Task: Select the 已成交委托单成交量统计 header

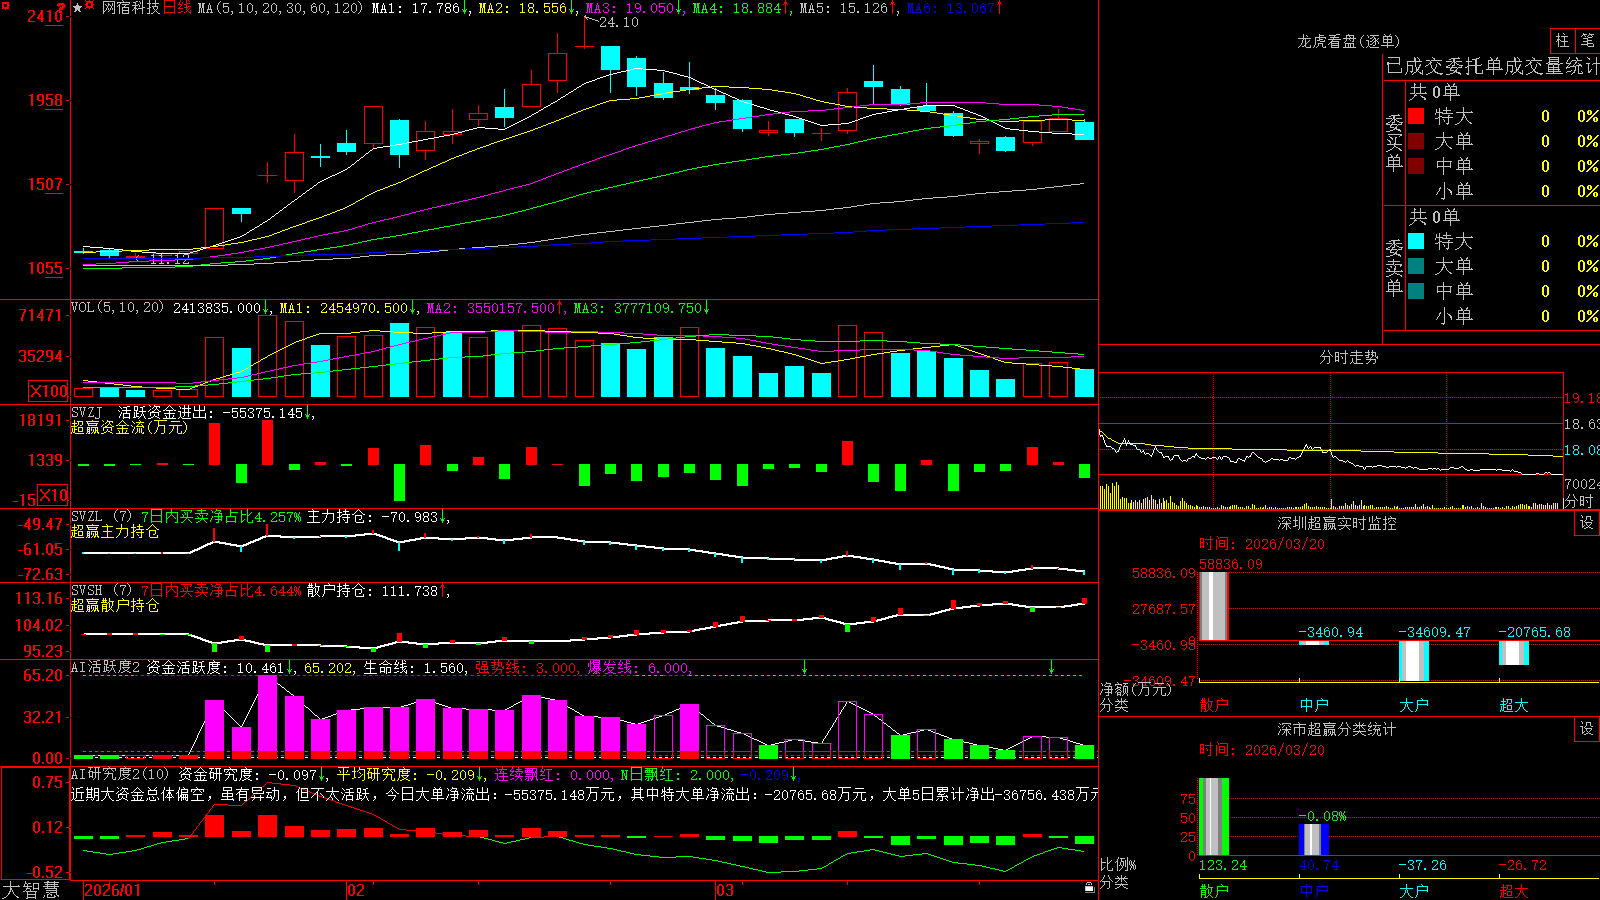Action: click(x=1492, y=66)
